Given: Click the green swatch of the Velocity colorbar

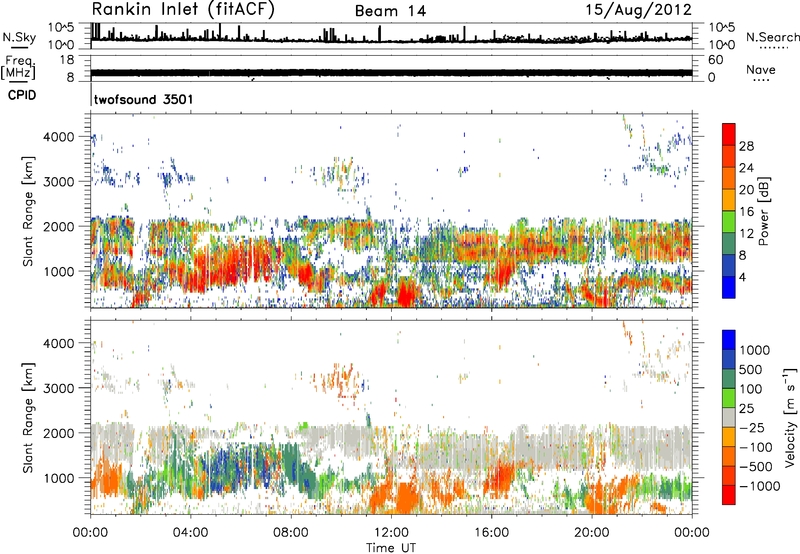Looking at the screenshot, I should tap(729, 398).
